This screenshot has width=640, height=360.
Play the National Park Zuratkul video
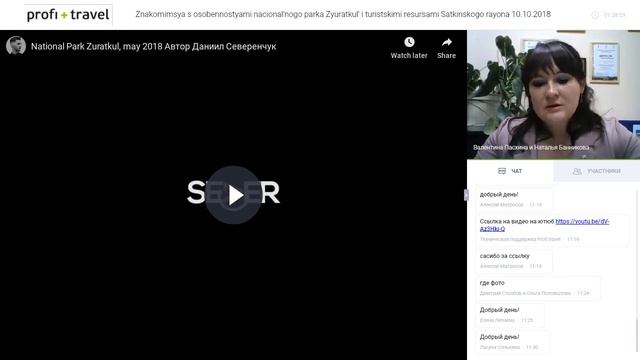233,195
